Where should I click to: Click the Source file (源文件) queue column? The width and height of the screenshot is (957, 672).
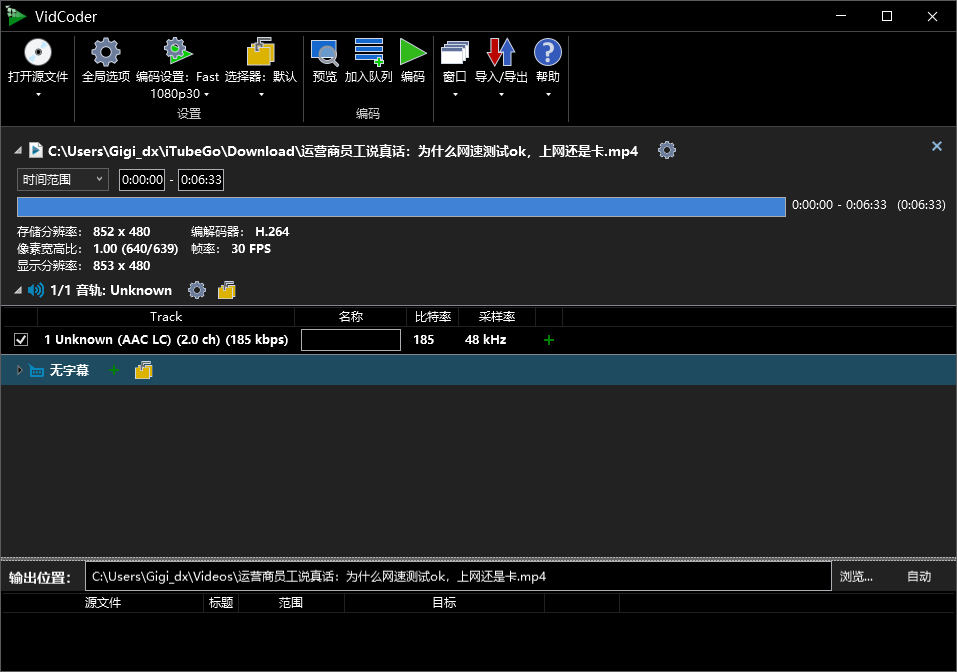(103, 602)
